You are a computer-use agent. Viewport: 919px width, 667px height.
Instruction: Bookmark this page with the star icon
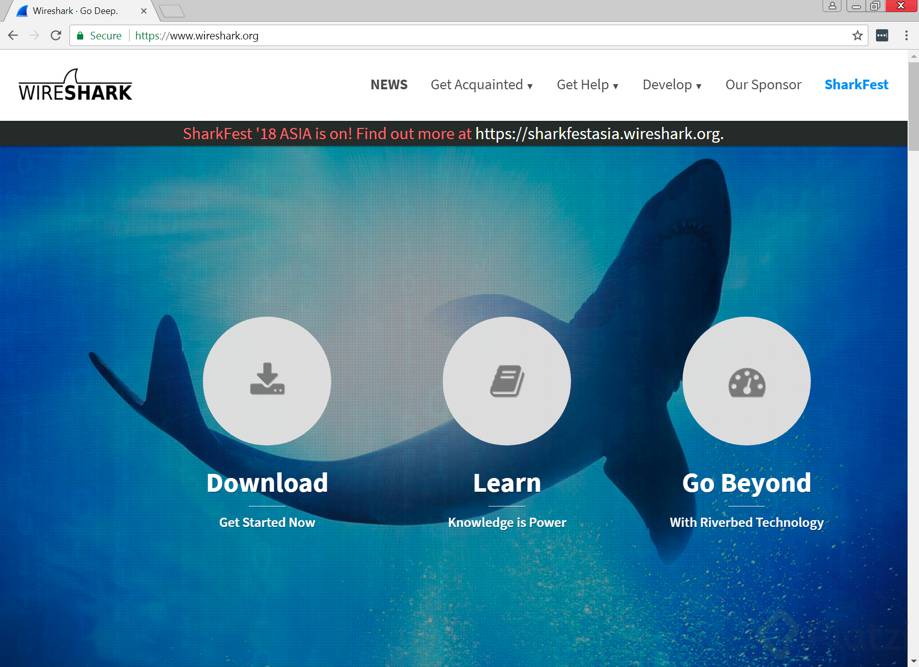tap(857, 35)
